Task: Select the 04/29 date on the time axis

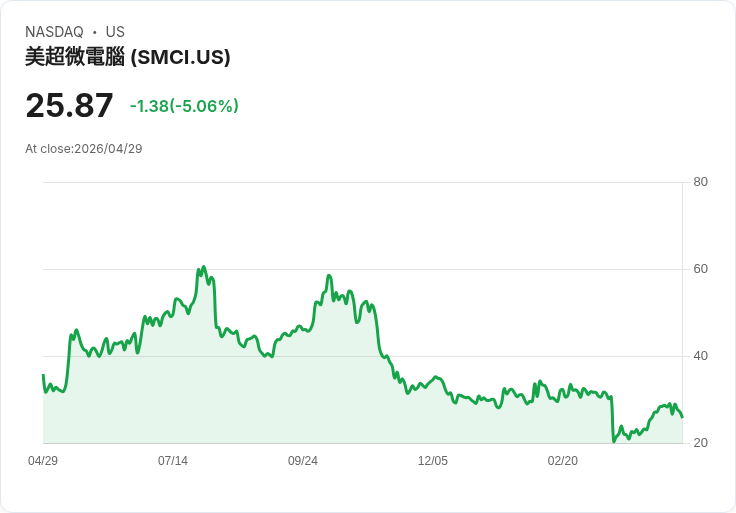Action: (x=43, y=461)
